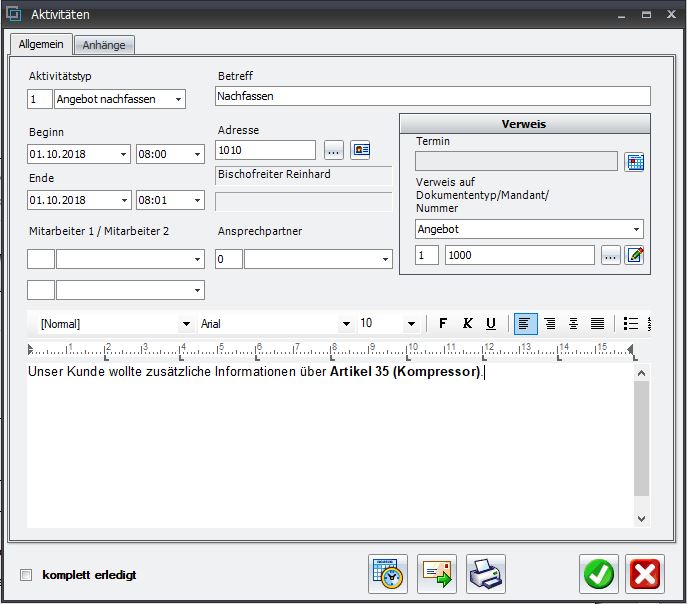The width and height of the screenshot is (687, 604).
Task: Expand the Angebot document type dropdown
Action: [x=637, y=229]
